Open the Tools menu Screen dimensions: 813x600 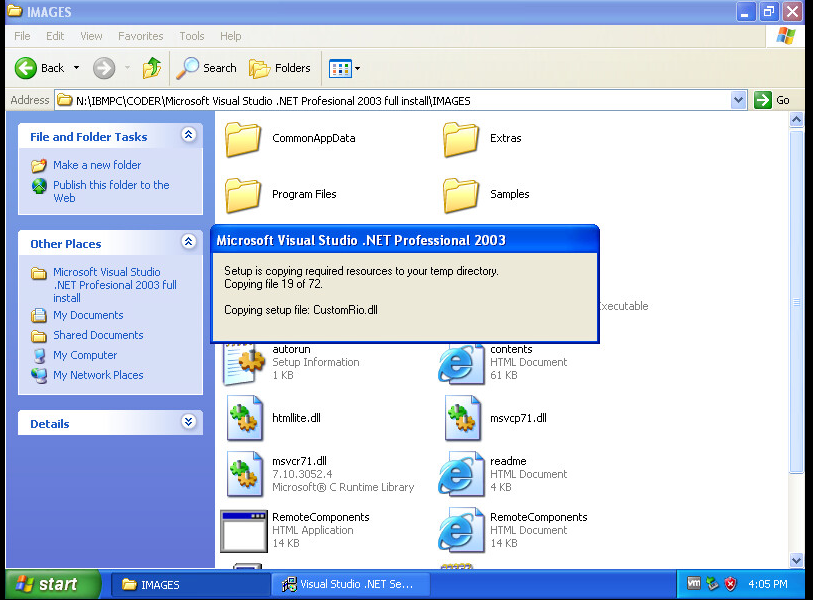point(192,36)
